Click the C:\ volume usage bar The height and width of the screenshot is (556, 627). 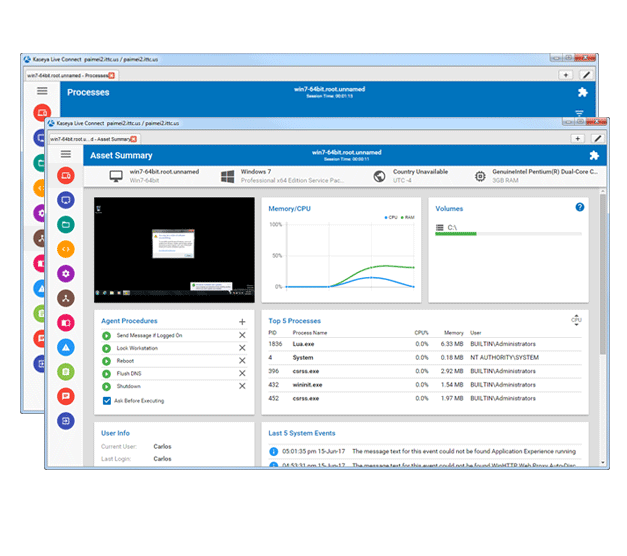(508, 234)
